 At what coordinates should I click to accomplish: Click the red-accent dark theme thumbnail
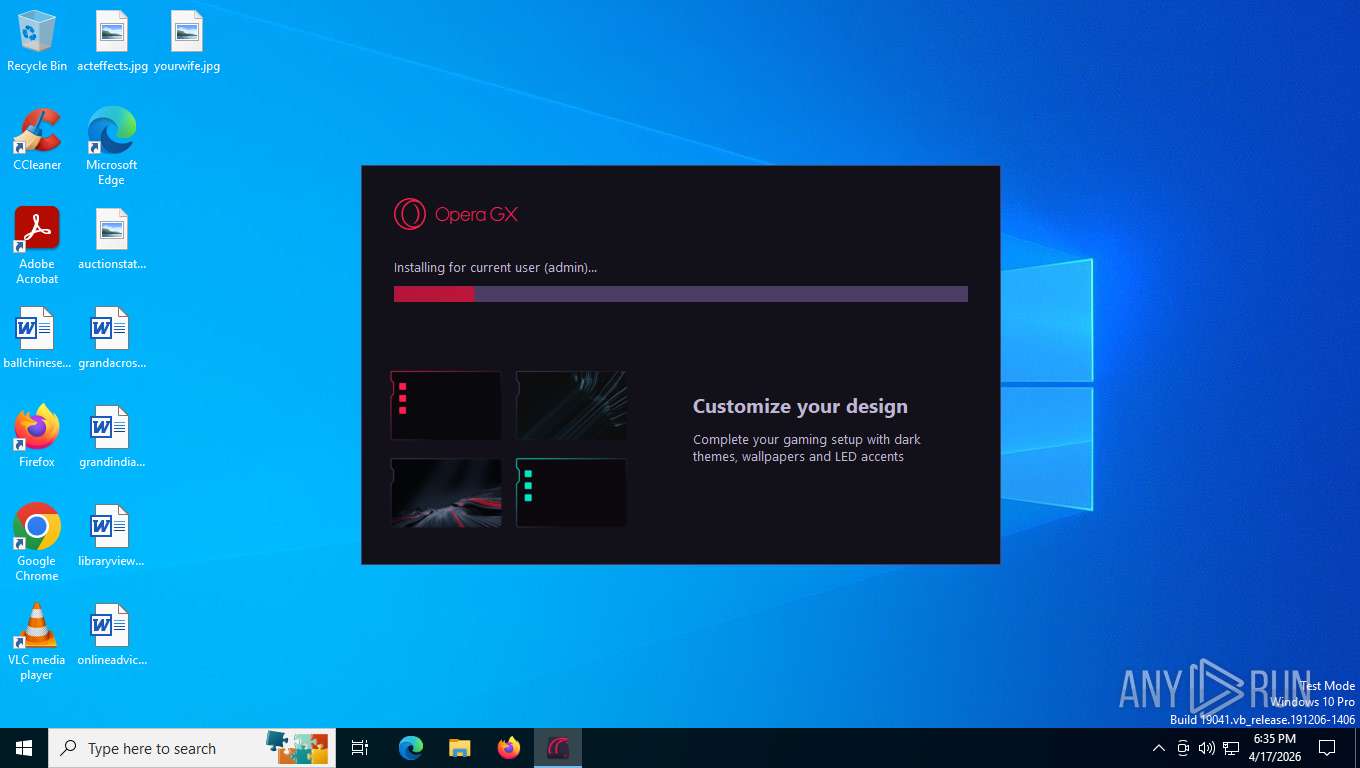pyautogui.click(x=446, y=405)
